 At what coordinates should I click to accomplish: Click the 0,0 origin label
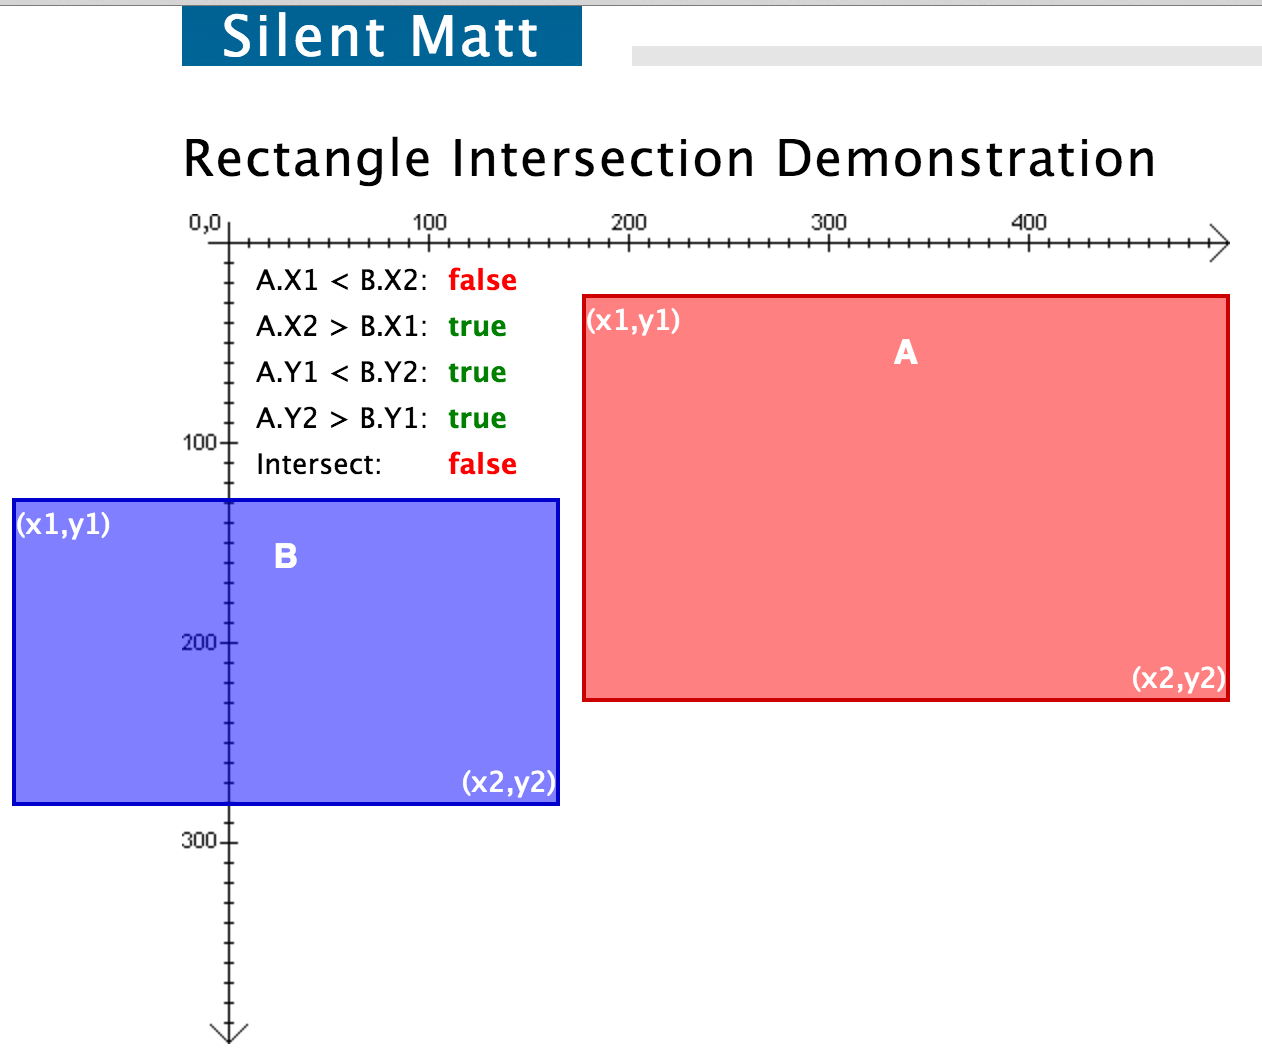pyautogui.click(x=205, y=222)
